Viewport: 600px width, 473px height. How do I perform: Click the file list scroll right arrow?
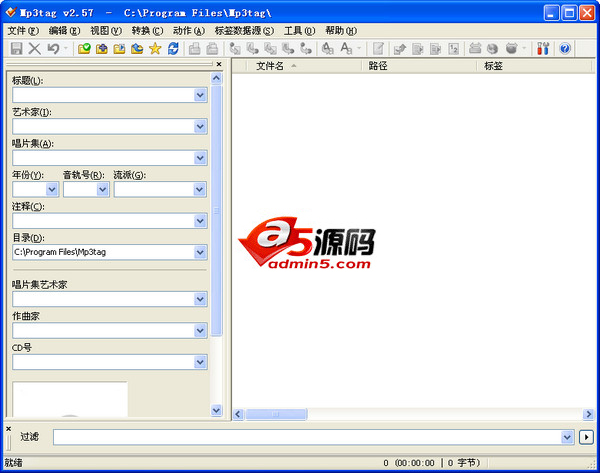coord(589,414)
